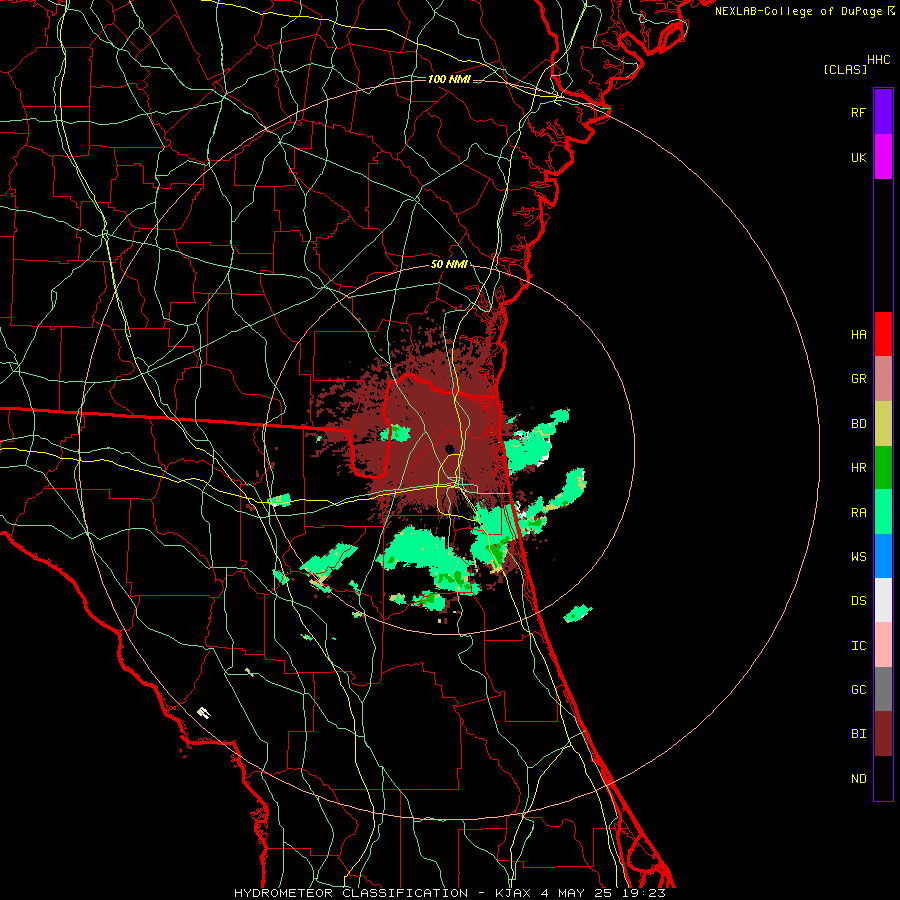Click the BD legend label

pyautogui.click(x=858, y=424)
